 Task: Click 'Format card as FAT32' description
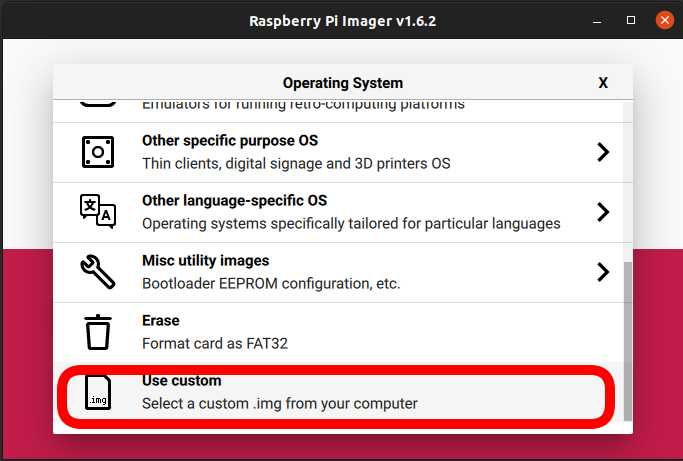tap(215, 343)
